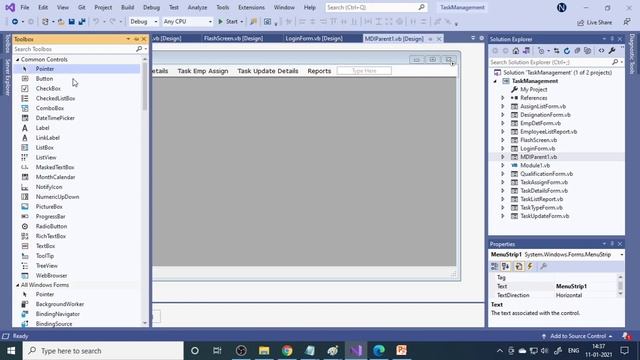Screen dimensions: 640x360
Task: Switch Properties grid to Categorized view
Action: [494, 267]
